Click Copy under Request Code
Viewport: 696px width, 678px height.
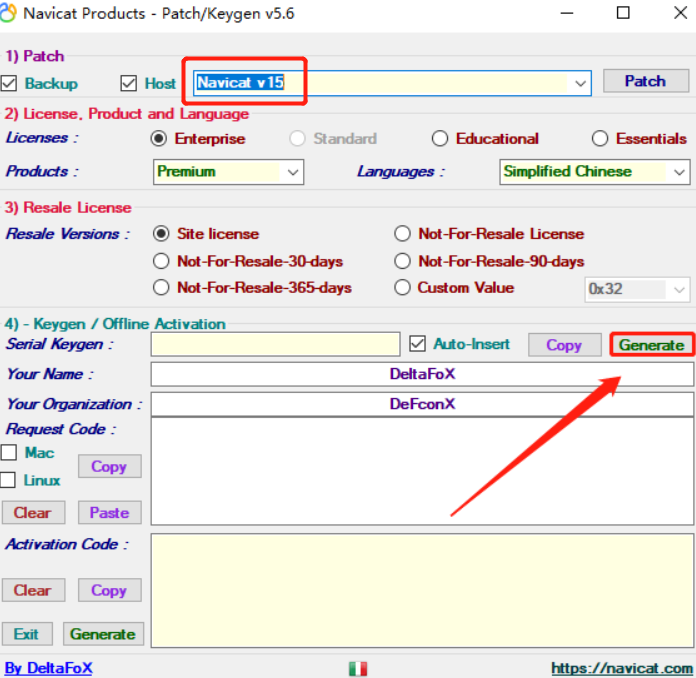pos(110,466)
